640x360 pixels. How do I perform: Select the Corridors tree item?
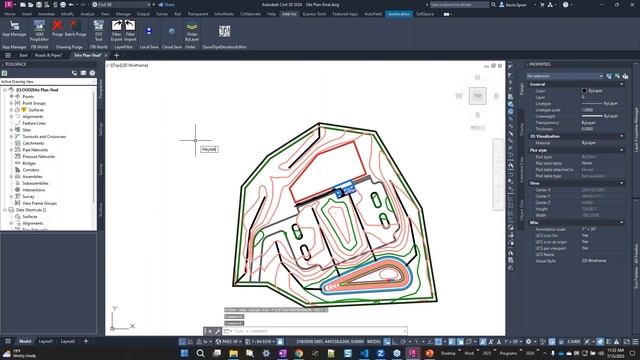tap(31, 170)
